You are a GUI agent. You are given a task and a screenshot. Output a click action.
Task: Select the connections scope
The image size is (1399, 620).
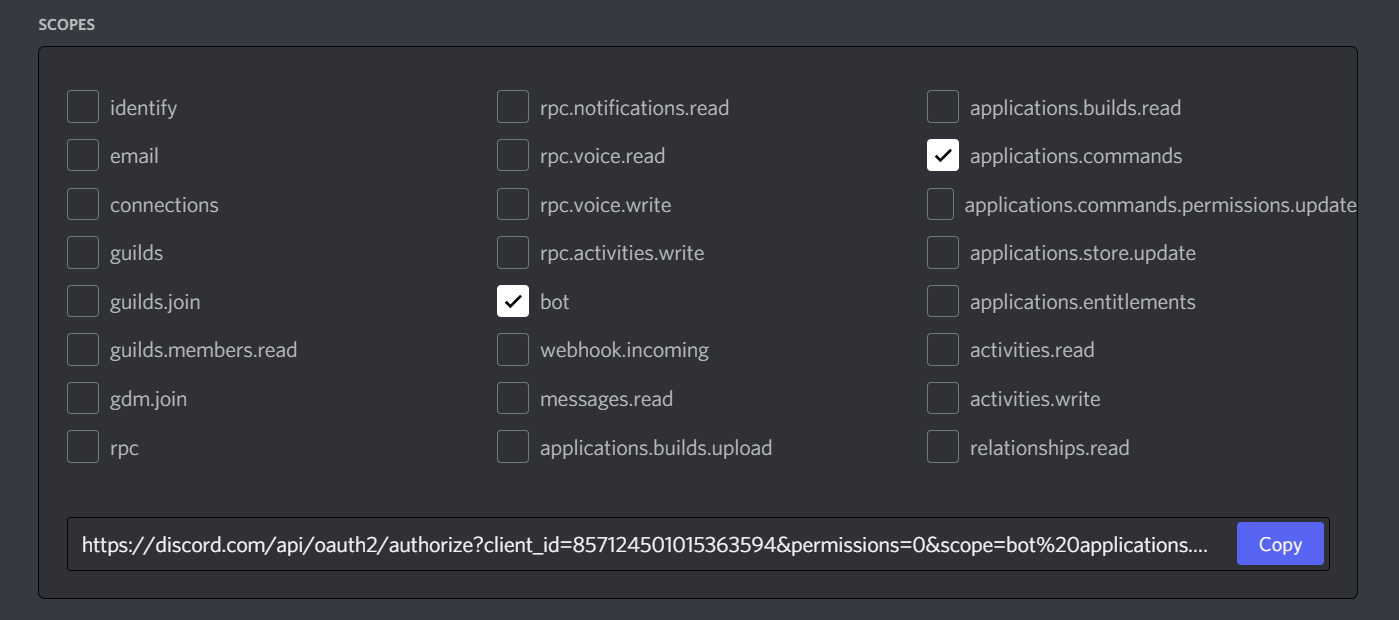coord(83,203)
